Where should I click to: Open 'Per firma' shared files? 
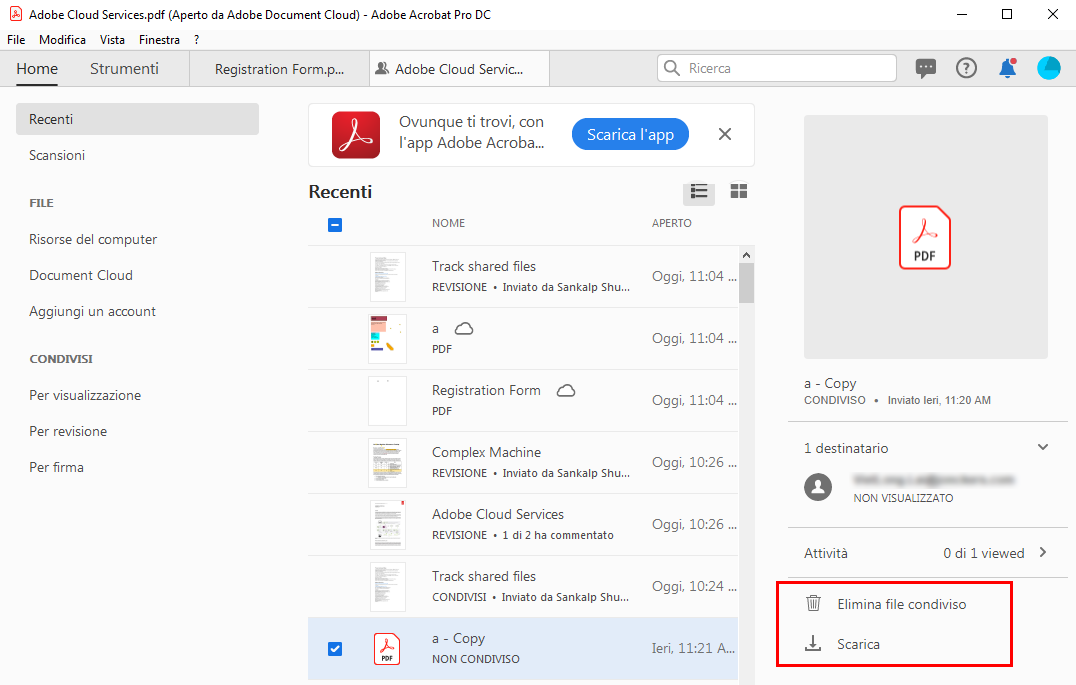point(56,467)
